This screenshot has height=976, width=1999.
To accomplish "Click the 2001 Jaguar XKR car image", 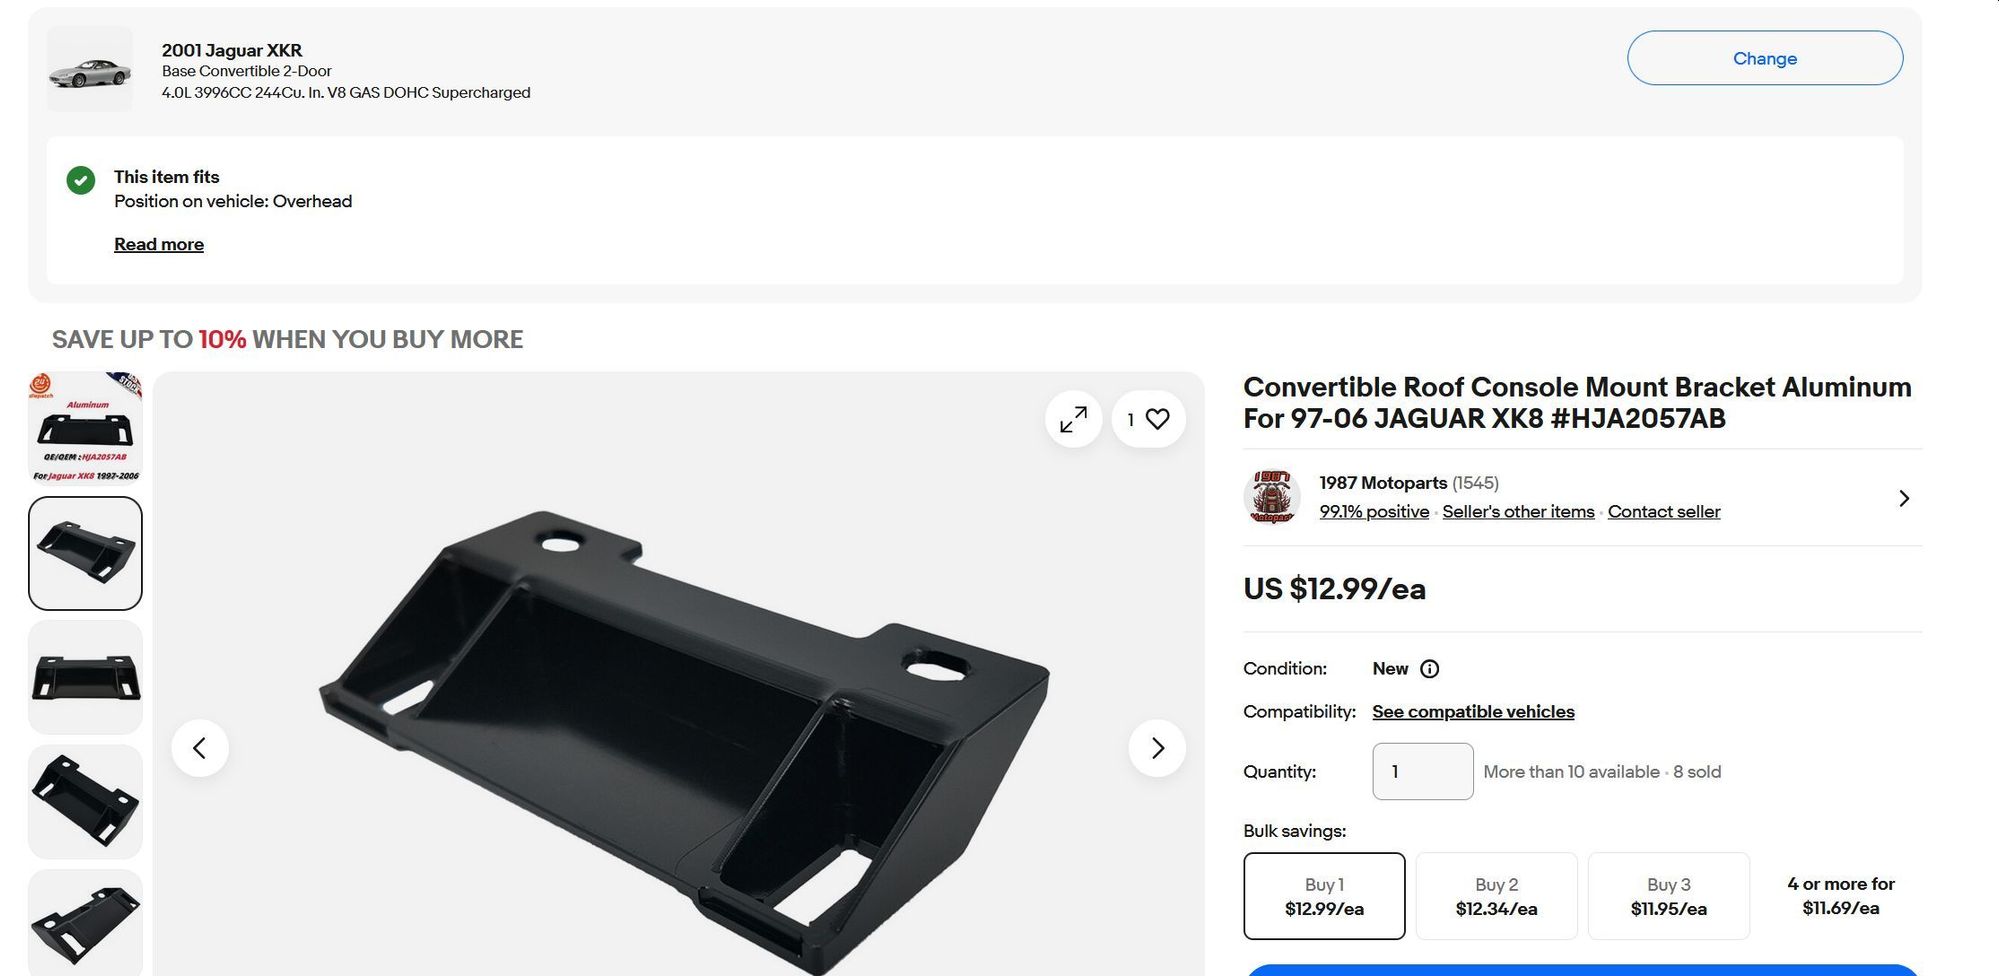I will (90, 70).
